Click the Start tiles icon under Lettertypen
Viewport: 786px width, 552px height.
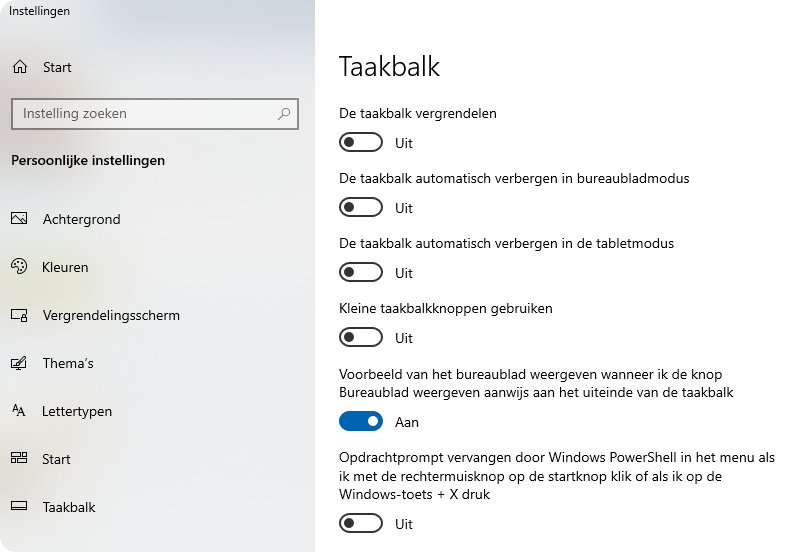click(x=19, y=459)
